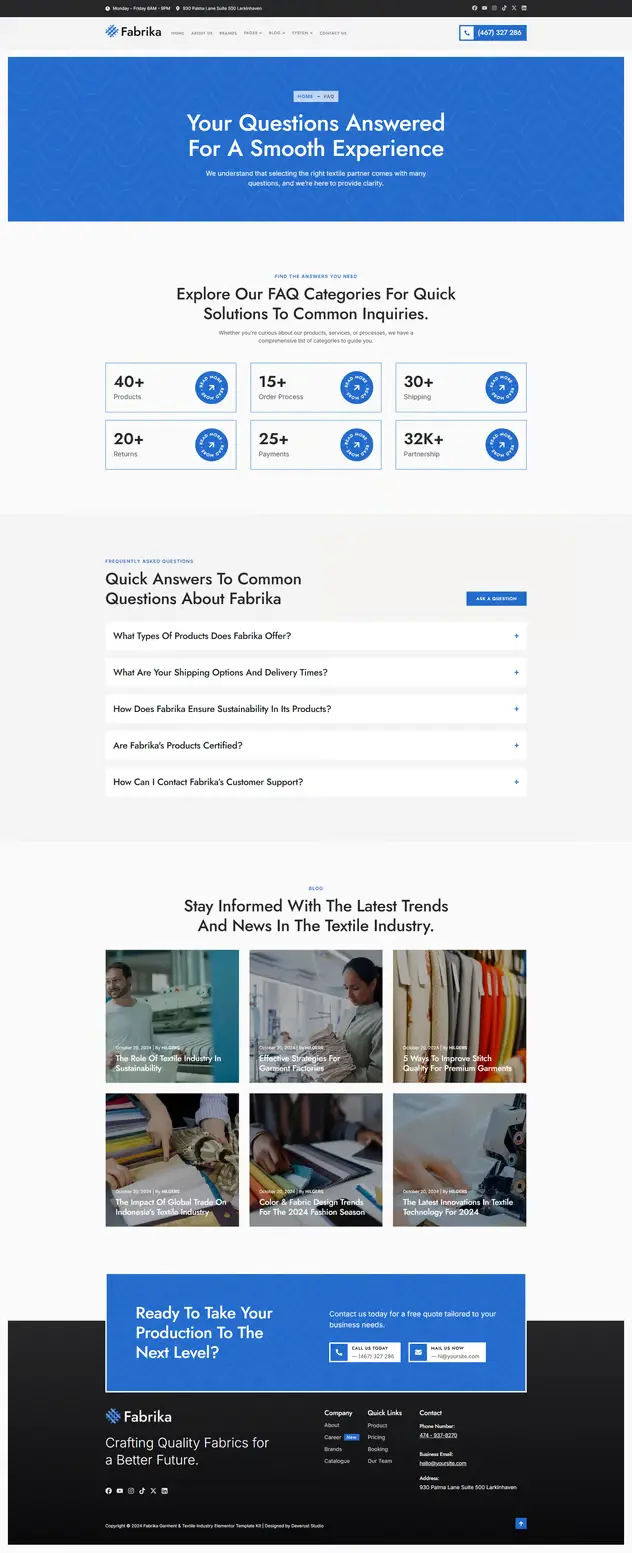The height and width of the screenshot is (1553, 632).
Task: Open the TikTok icon in the footer
Action: (142, 1490)
